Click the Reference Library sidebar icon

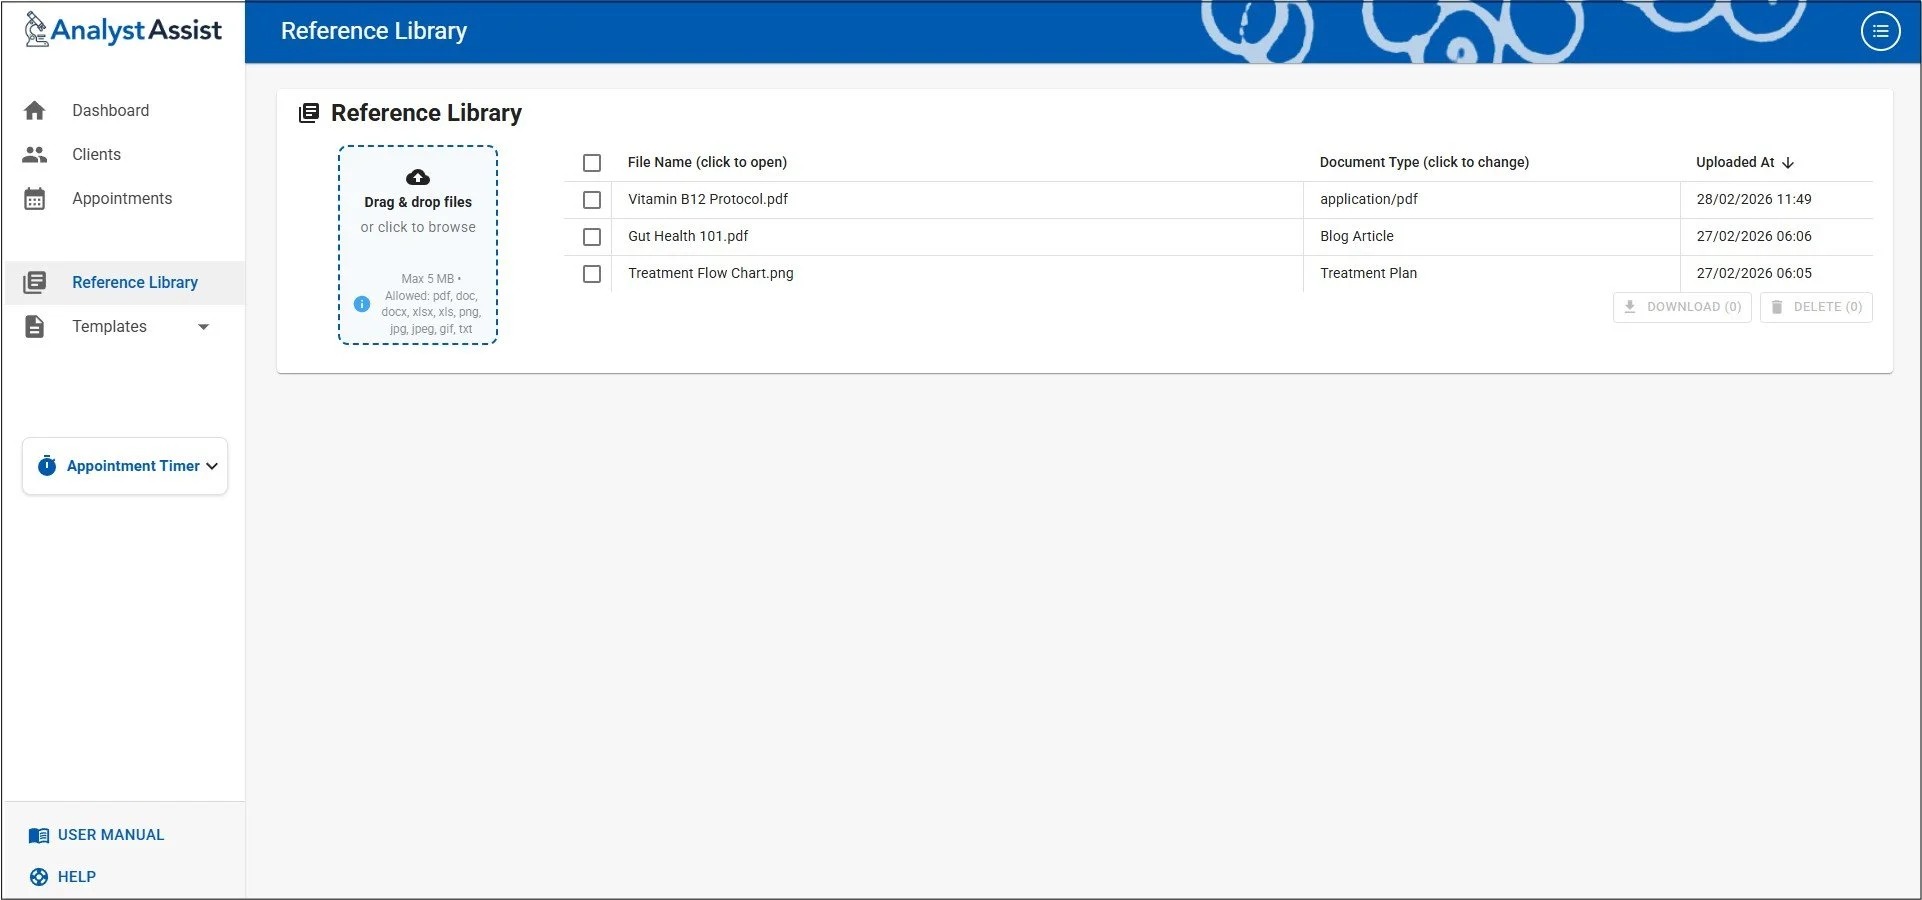click(35, 283)
